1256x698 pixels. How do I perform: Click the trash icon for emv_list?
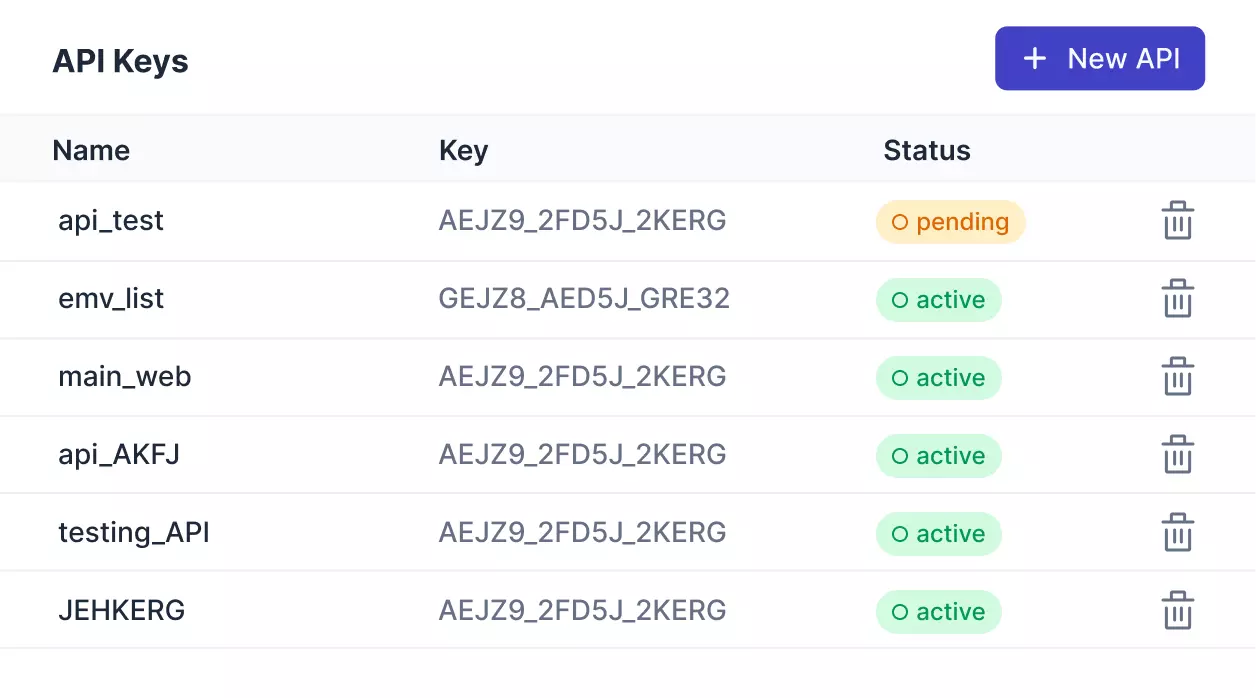point(1177,299)
